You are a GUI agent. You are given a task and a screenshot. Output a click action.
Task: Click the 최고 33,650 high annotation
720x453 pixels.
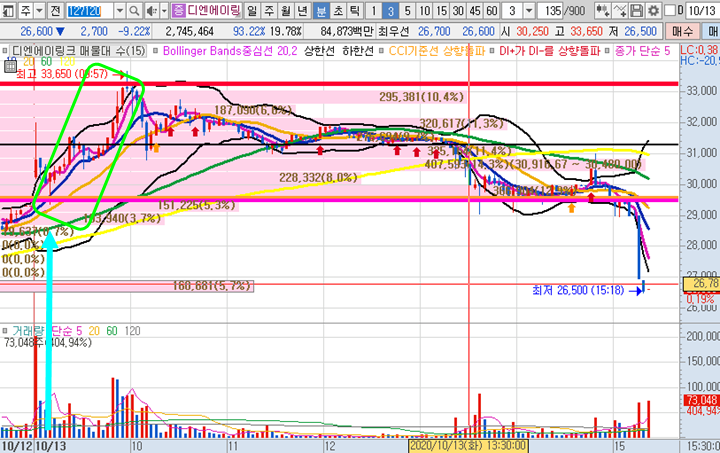[62, 74]
